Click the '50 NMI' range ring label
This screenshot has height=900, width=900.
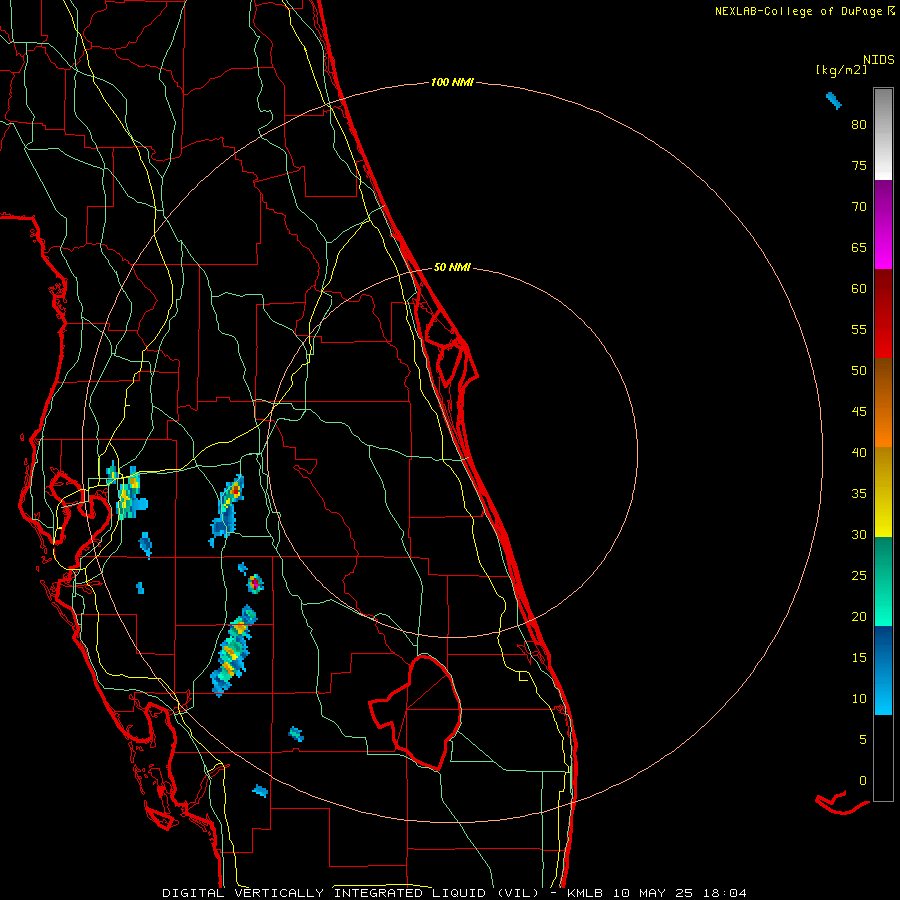[452, 267]
